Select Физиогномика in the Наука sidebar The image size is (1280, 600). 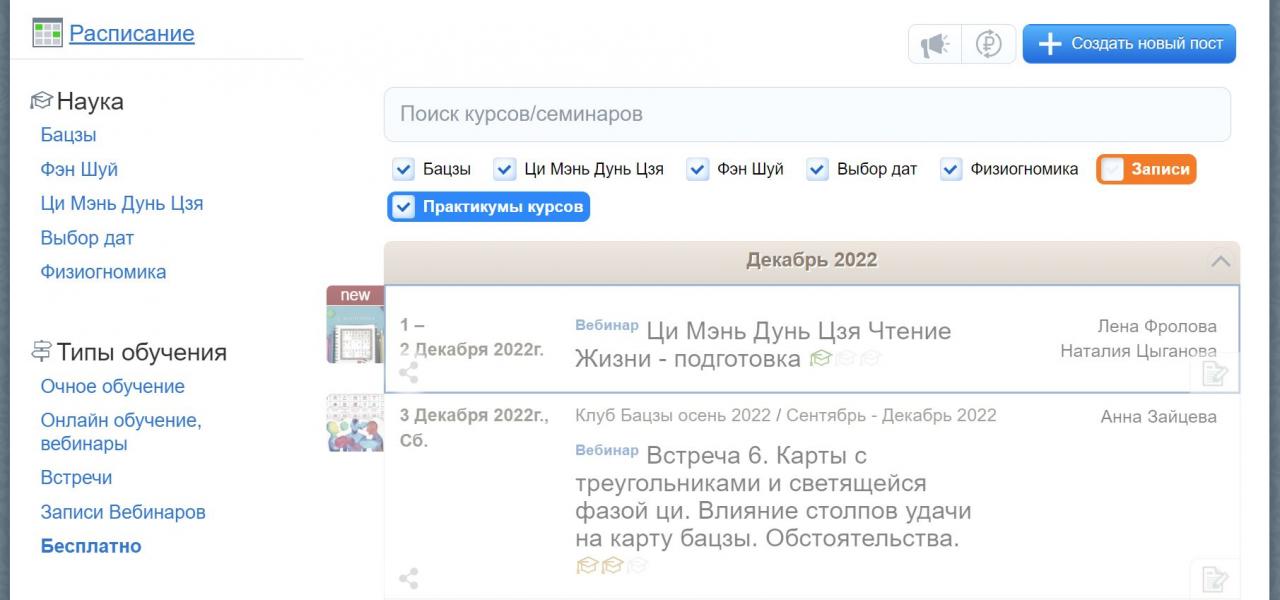(103, 272)
